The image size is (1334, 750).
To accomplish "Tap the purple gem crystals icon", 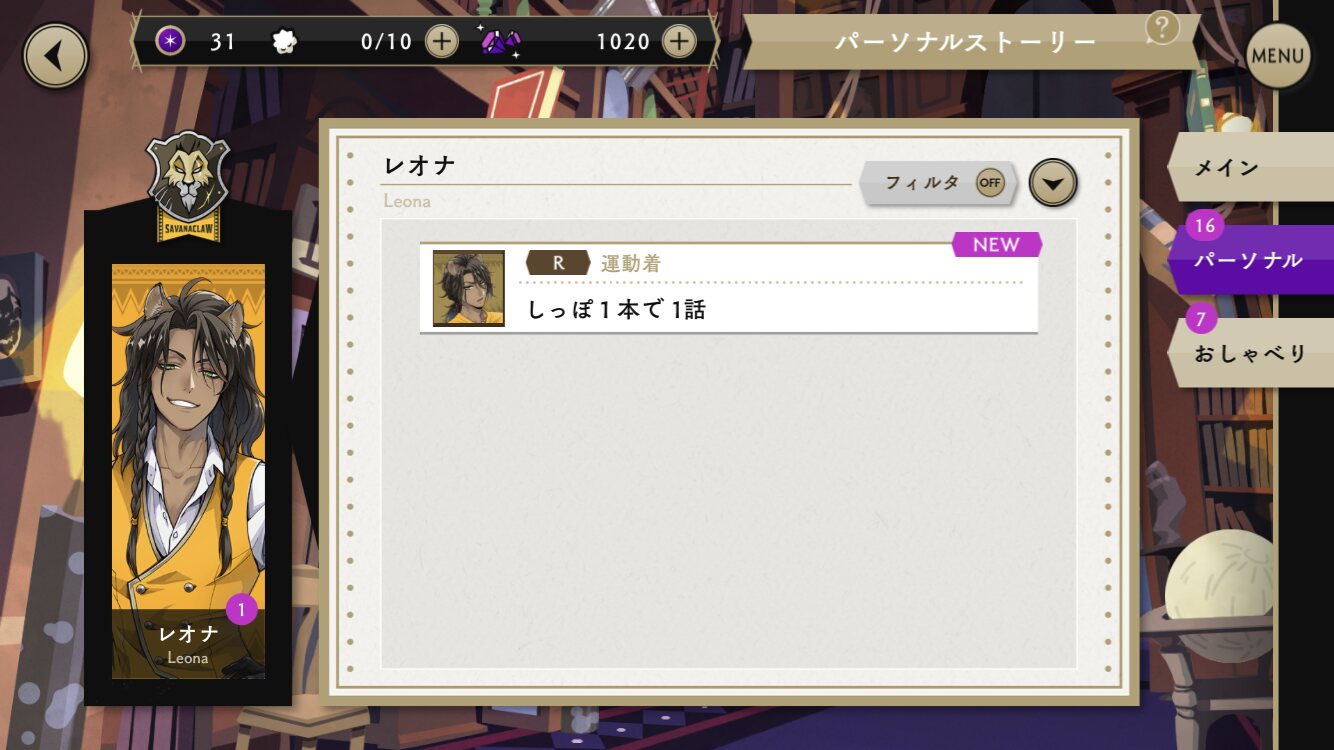I will pyautogui.click(x=498, y=42).
